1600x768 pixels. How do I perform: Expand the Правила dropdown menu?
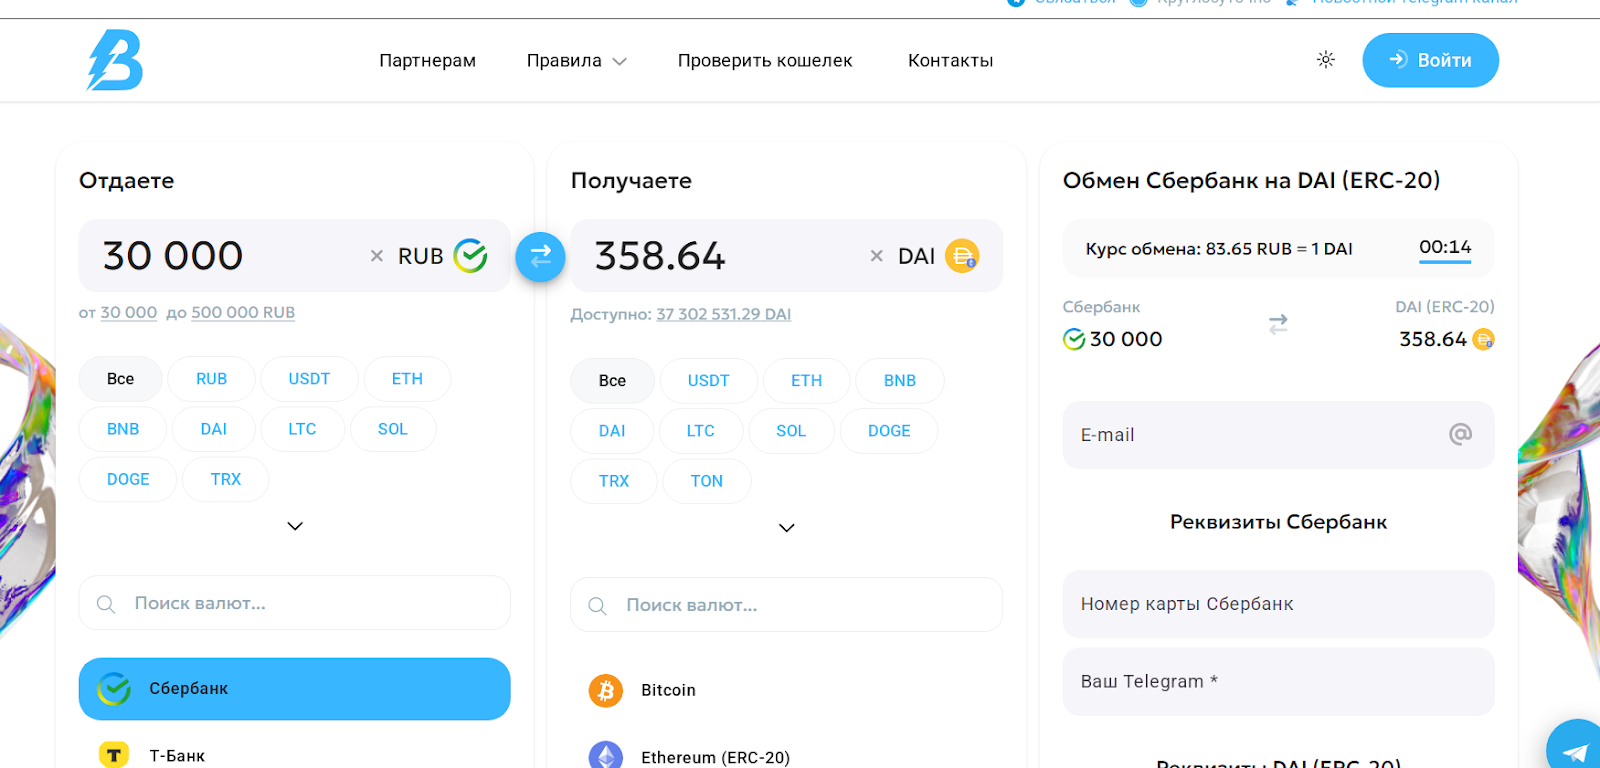pyautogui.click(x=577, y=60)
